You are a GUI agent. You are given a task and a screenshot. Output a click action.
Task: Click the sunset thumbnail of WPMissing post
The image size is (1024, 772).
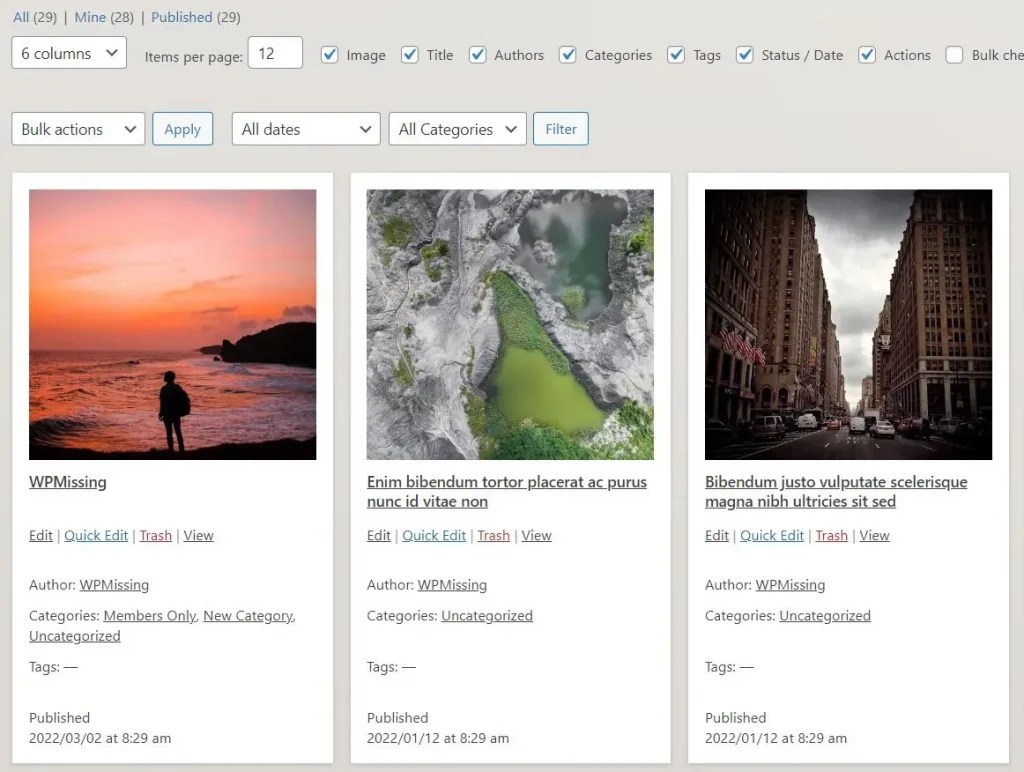[x=172, y=324]
